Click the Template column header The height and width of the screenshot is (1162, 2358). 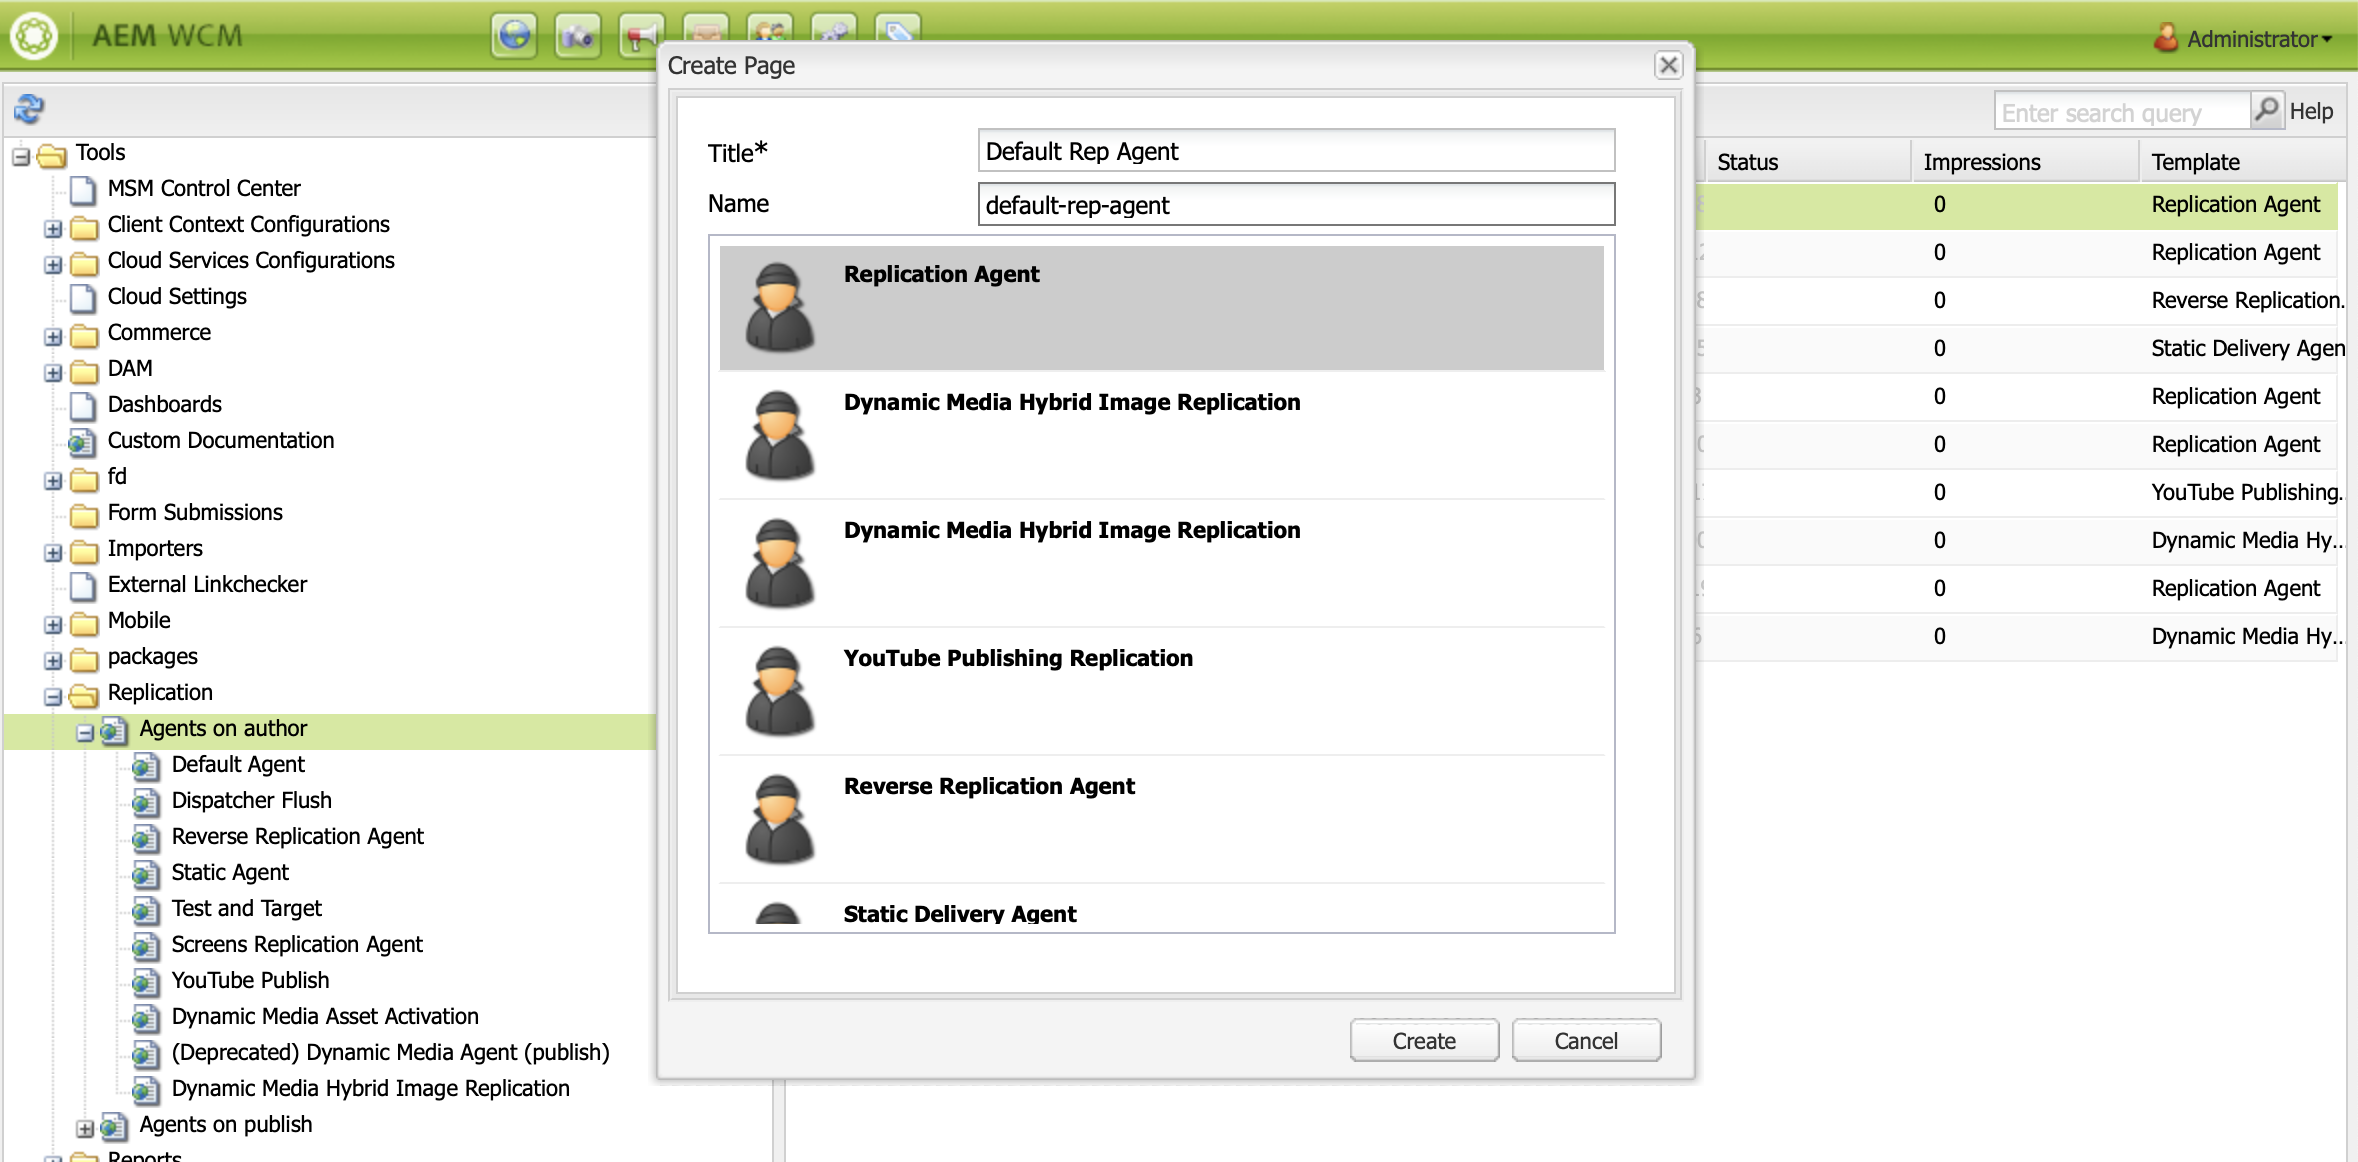2195,161
